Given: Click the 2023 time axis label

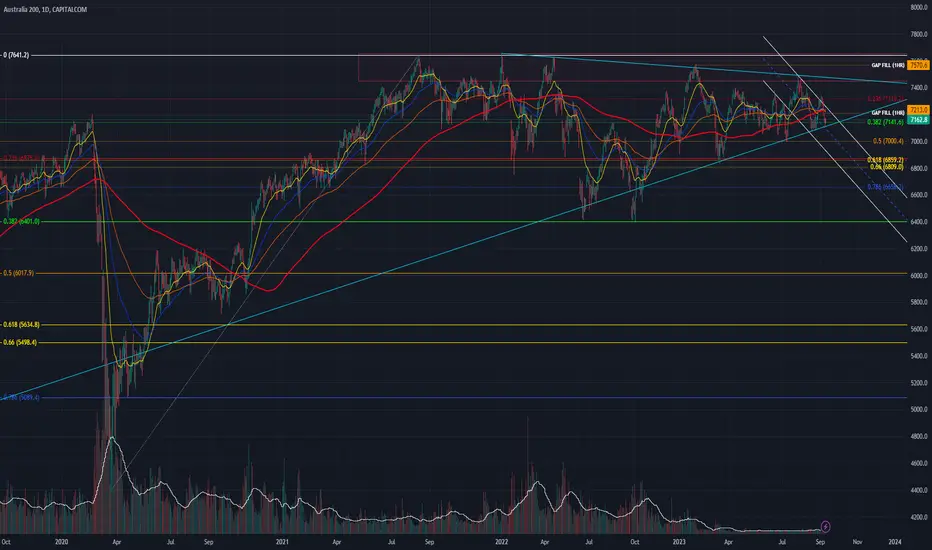Looking at the screenshot, I should [x=679, y=542].
